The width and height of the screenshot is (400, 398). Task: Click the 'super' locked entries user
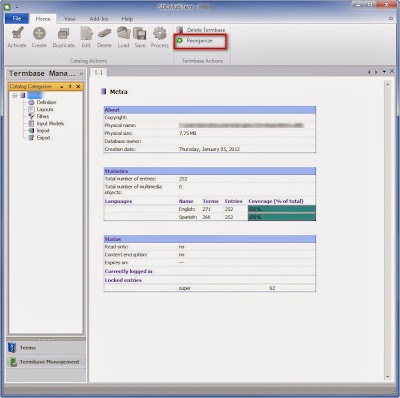(185, 288)
